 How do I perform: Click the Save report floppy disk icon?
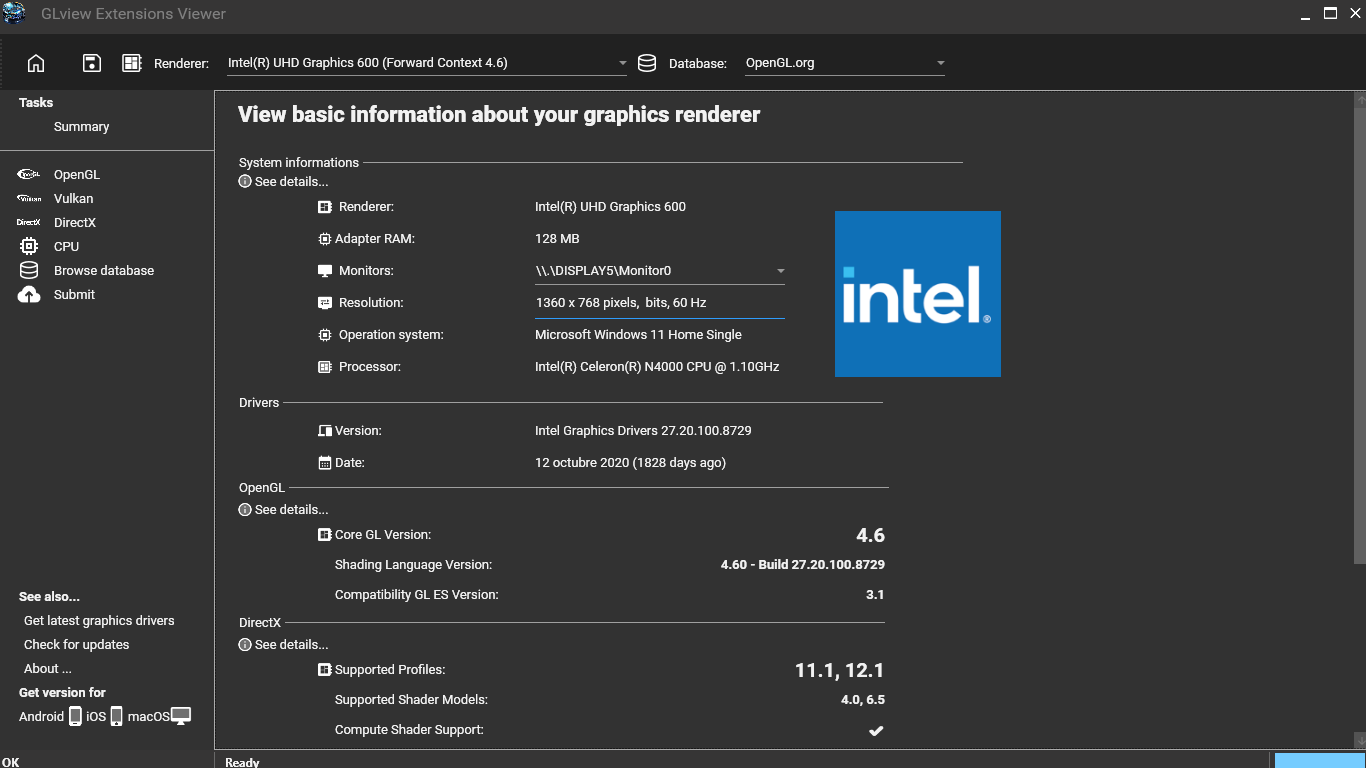[91, 63]
